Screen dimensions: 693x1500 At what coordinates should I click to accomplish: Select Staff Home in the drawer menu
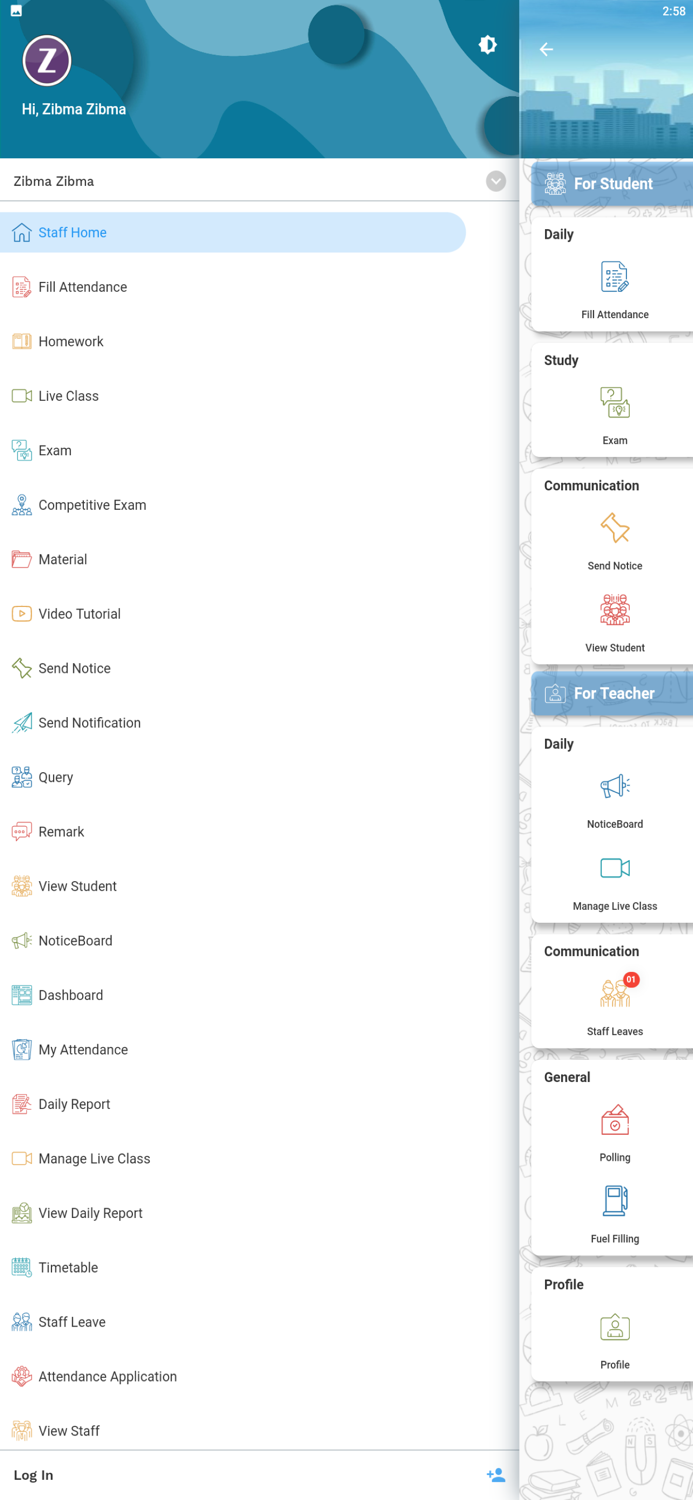(x=233, y=232)
